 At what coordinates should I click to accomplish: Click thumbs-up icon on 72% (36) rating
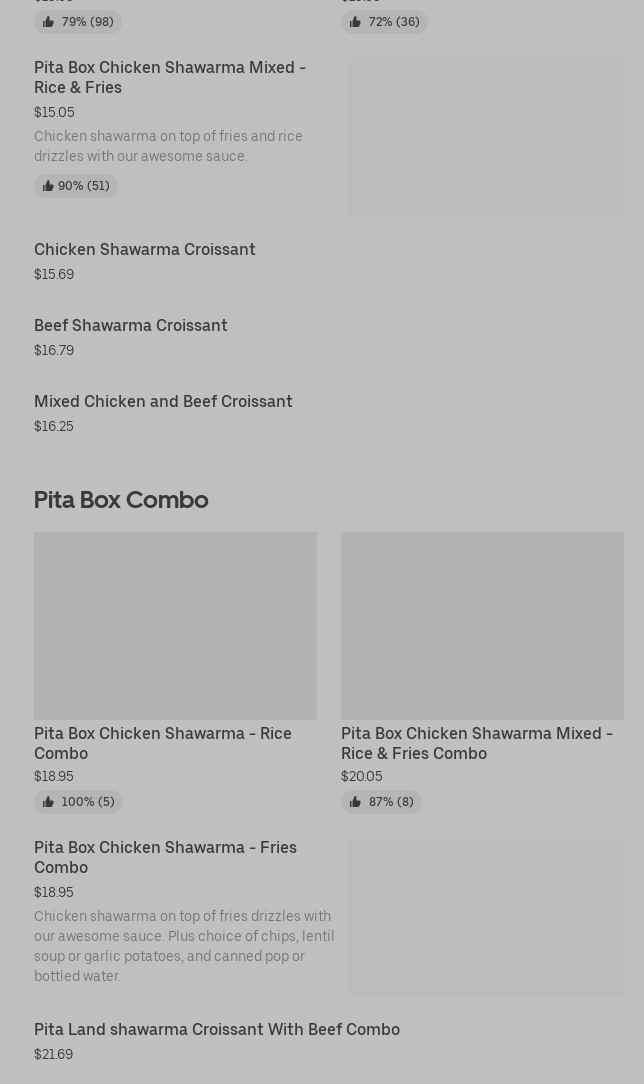[355, 22]
